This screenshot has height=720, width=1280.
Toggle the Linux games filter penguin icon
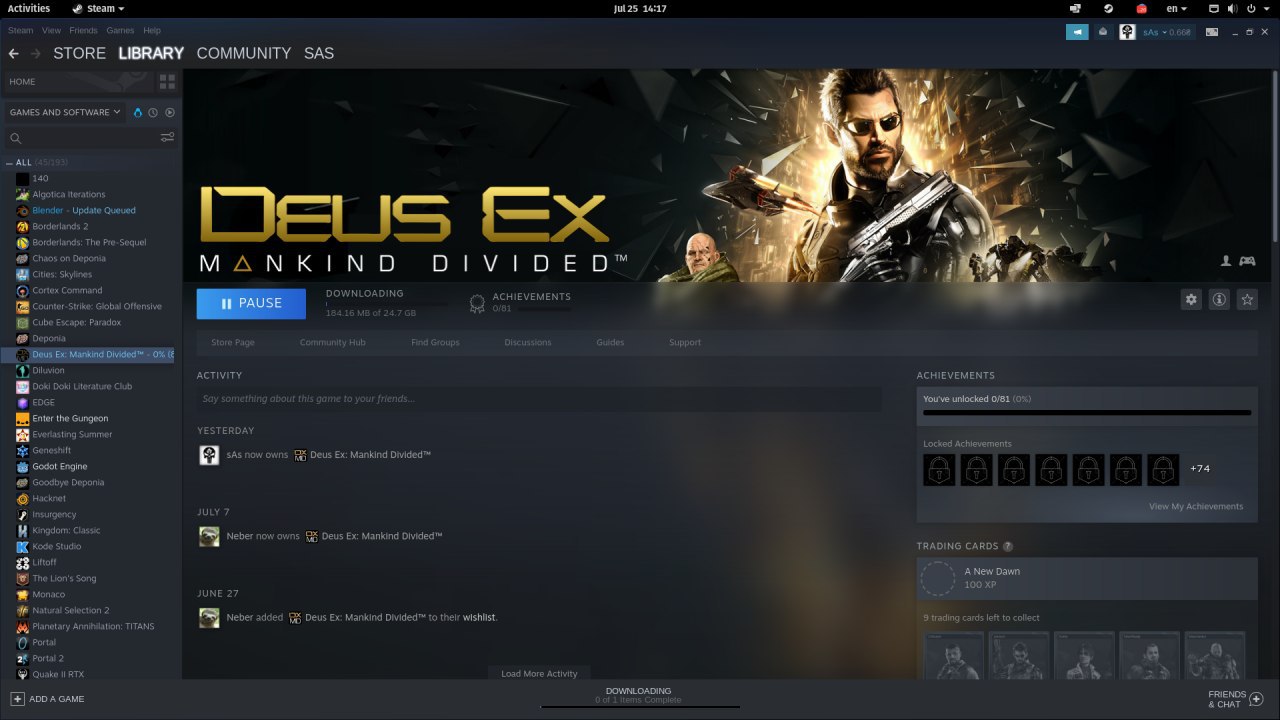pos(138,112)
